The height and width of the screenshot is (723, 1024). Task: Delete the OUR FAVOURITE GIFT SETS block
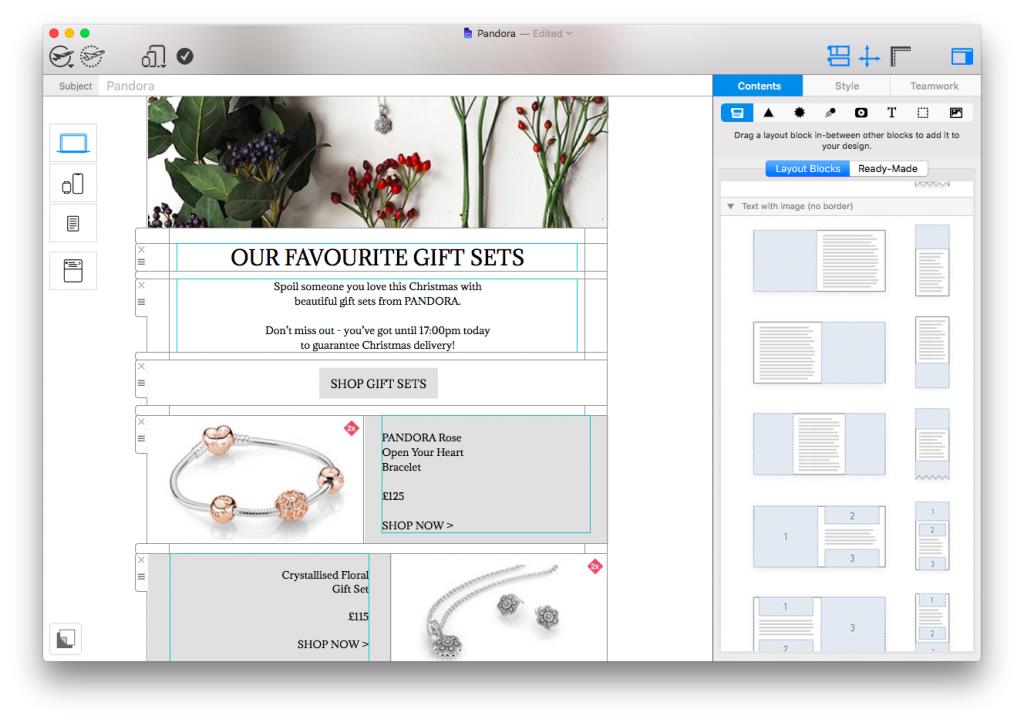point(141,250)
